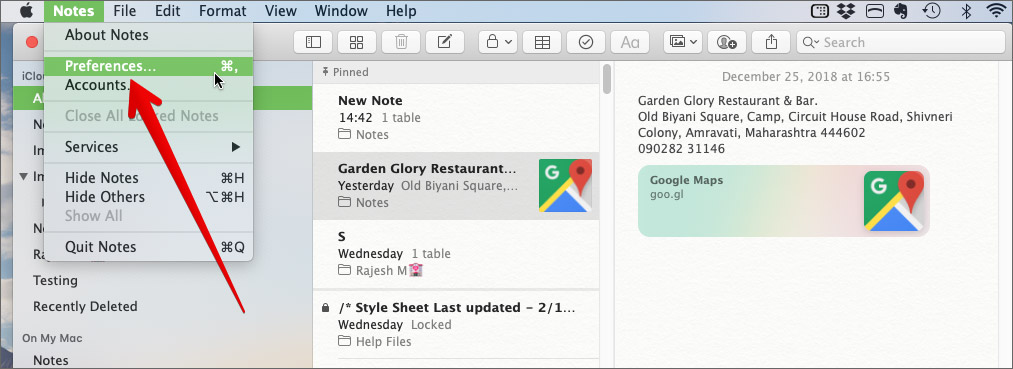1013x369 pixels.
Task: Choose Quit Notes
Action: (x=149, y=247)
